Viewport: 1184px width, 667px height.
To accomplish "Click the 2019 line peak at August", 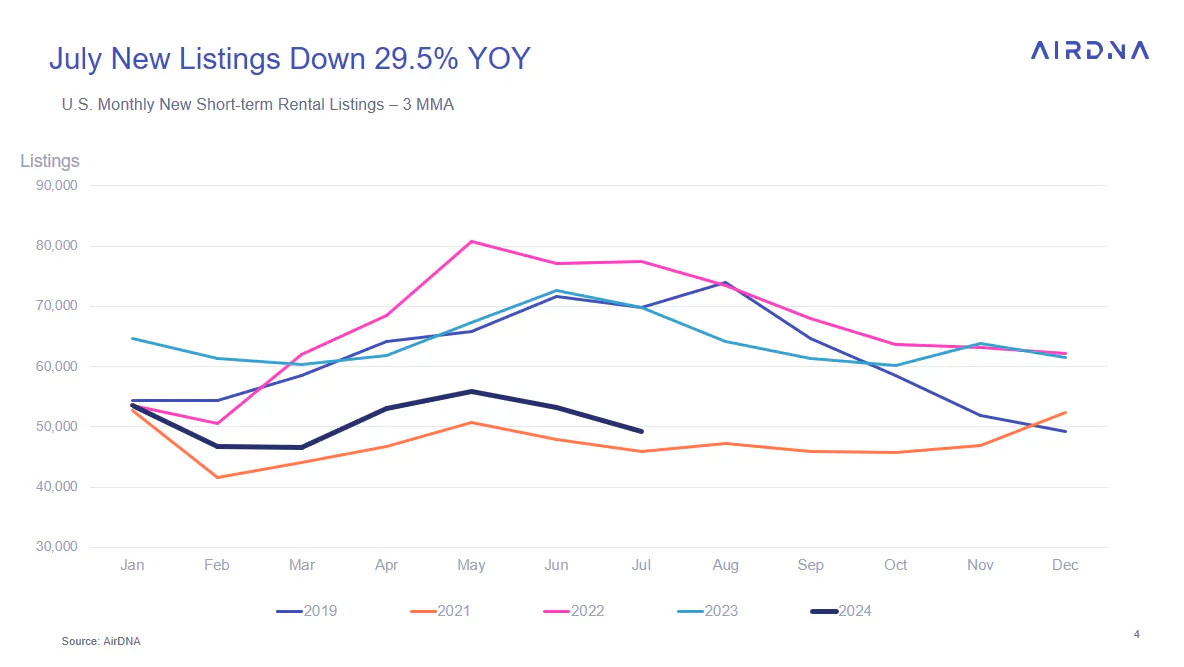I will [x=726, y=283].
